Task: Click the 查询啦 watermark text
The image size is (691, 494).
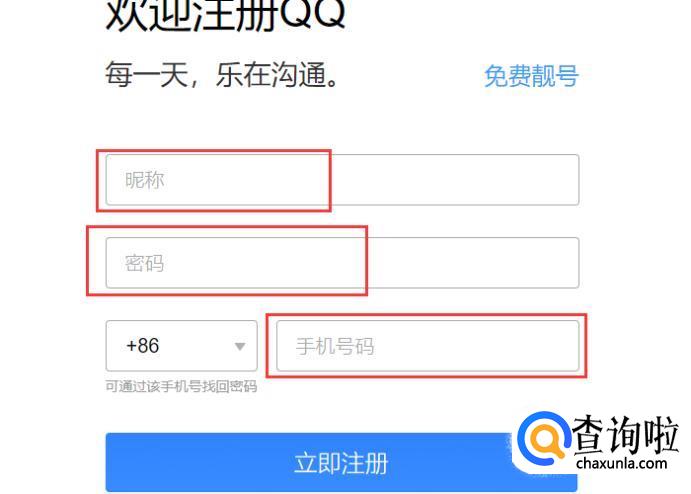Action: [626, 435]
